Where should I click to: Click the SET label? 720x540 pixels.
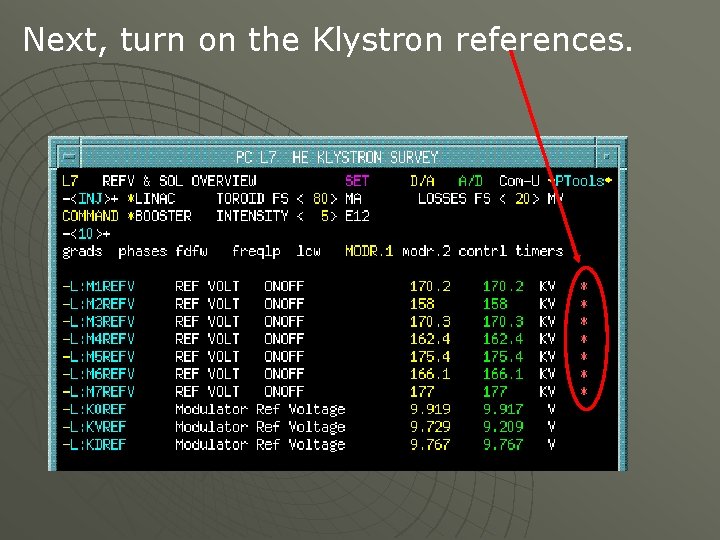click(x=357, y=181)
